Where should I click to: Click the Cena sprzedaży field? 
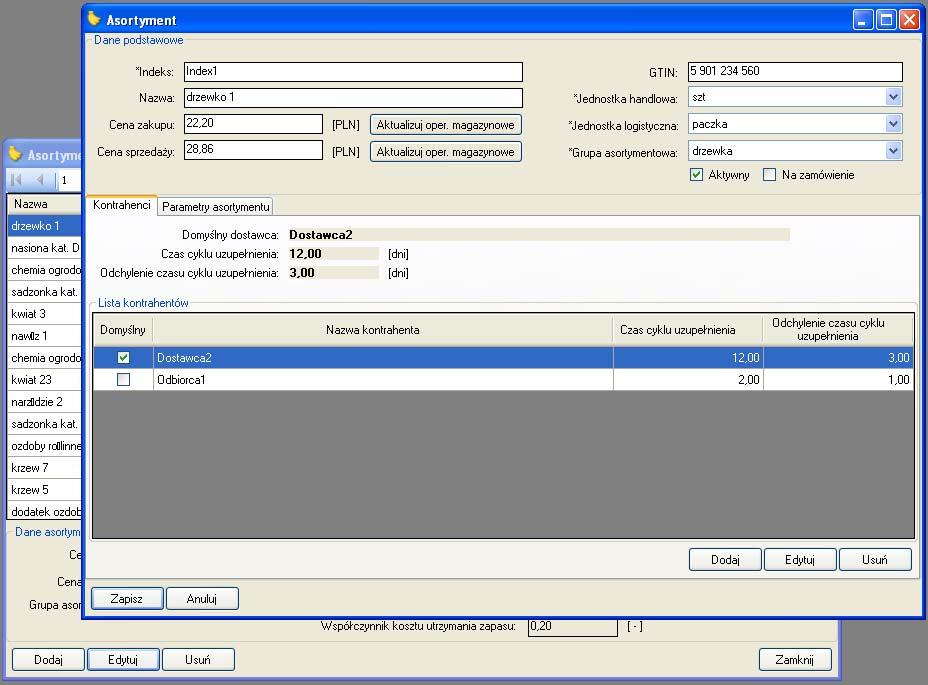tap(253, 150)
